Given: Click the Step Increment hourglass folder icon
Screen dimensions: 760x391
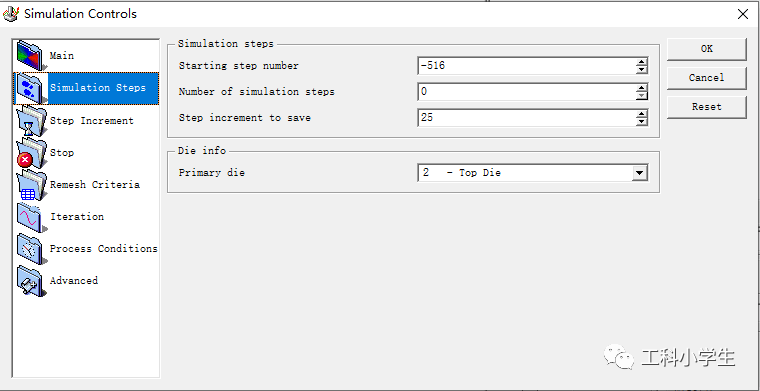Looking at the screenshot, I should [x=32, y=121].
